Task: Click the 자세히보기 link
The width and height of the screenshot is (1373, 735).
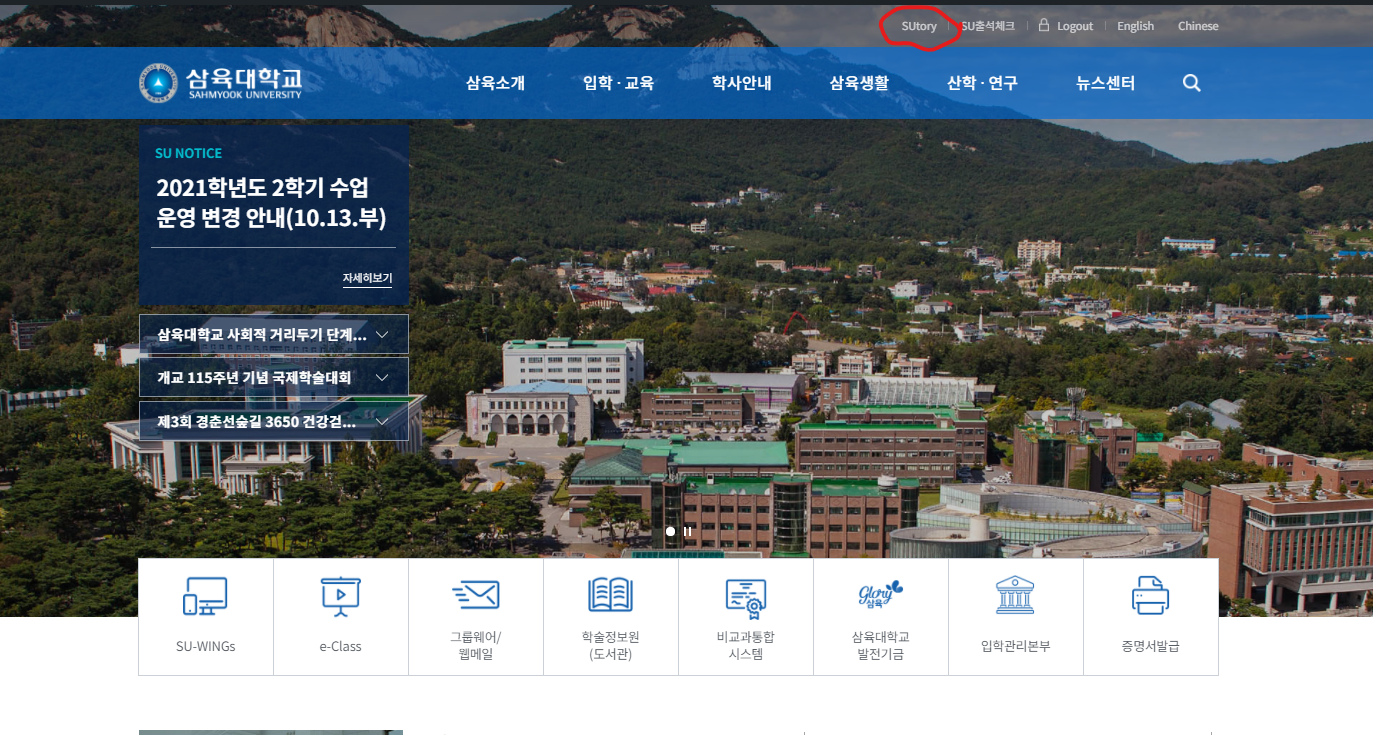Action: pyautogui.click(x=367, y=278)
